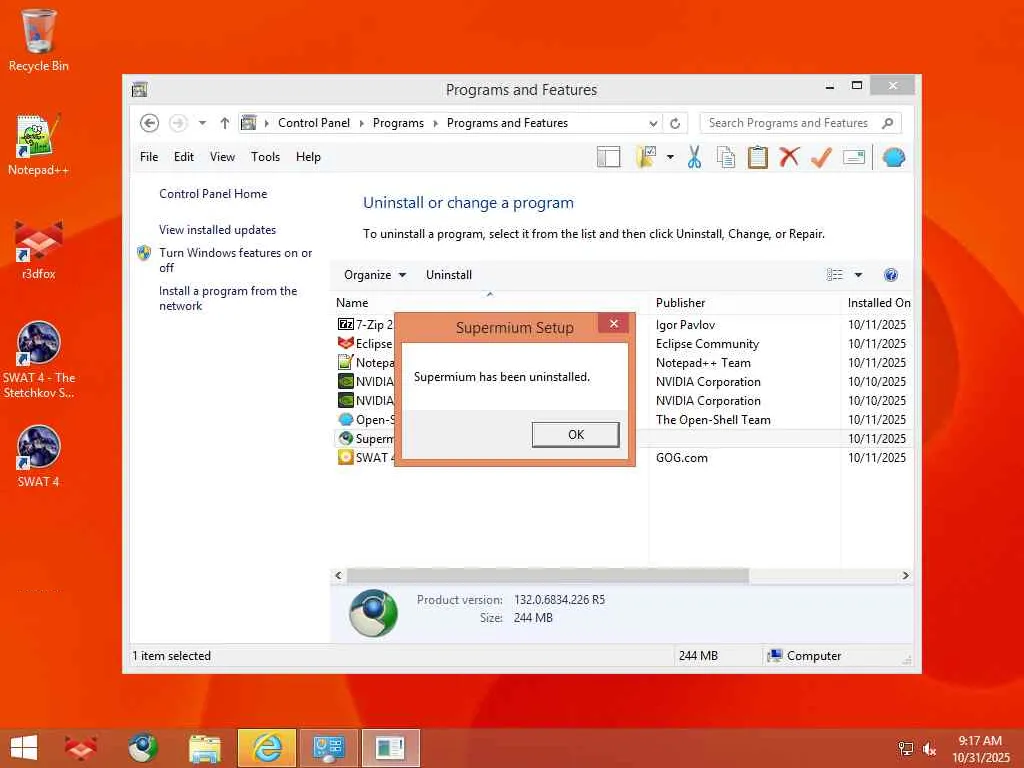Click the Uninstall command button
Image resolution: width=1024 pixels, height=768 pixels.
[449, 275]
